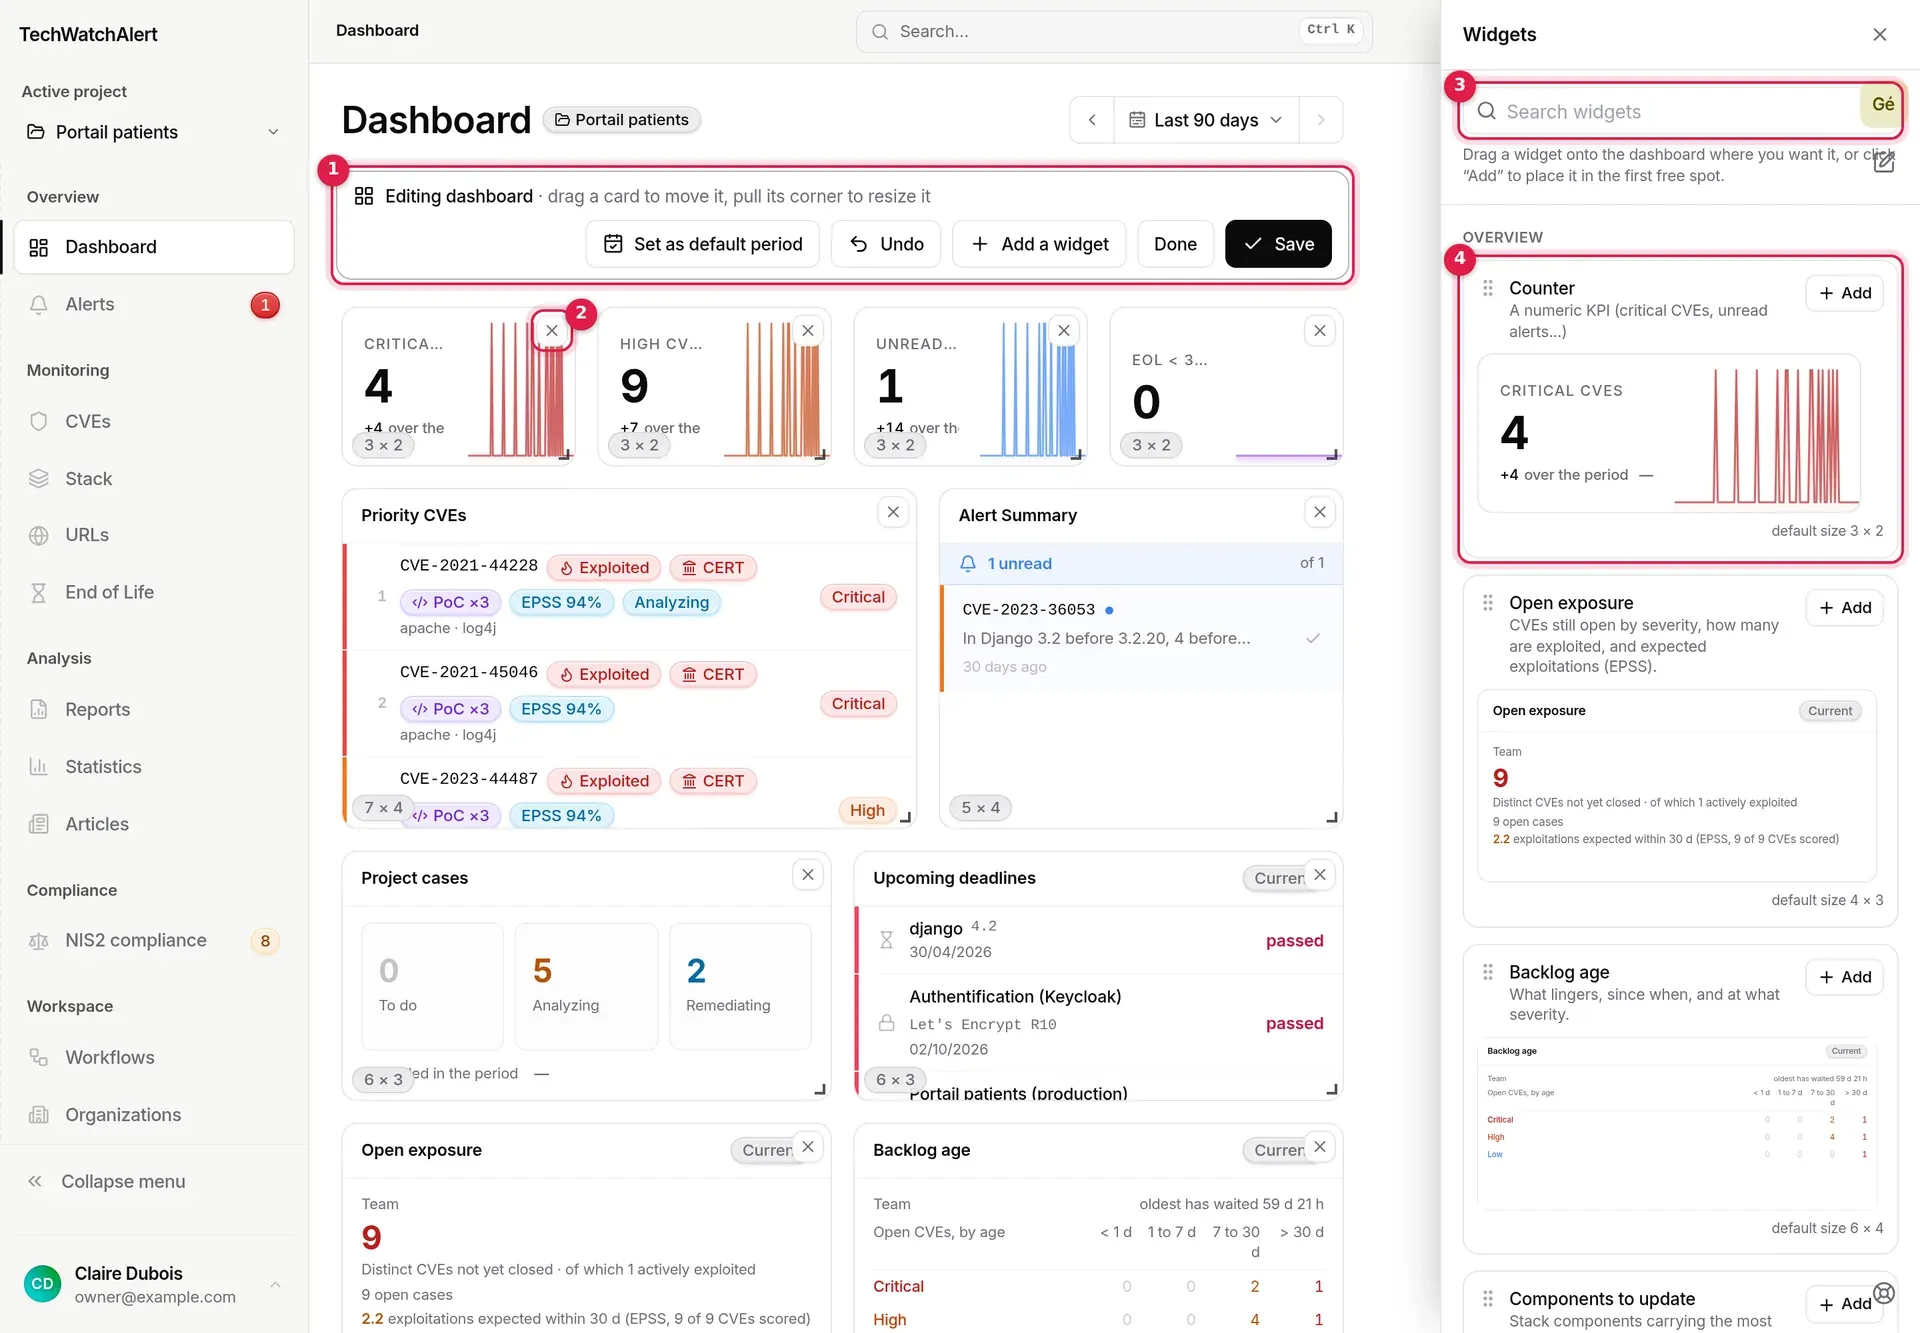This screenshot has width=1920, height=1333.
Task: Grab the Backlog age widget drag handle
Action: point(1488,972)
